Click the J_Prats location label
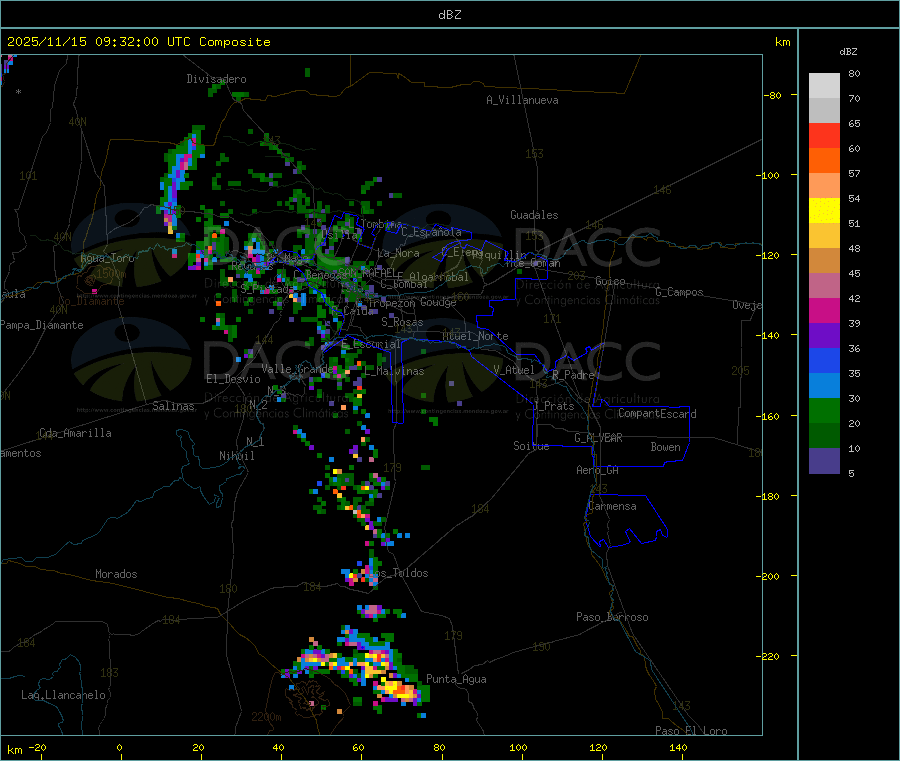Screen dimensions: 900x761 point(554,406)
